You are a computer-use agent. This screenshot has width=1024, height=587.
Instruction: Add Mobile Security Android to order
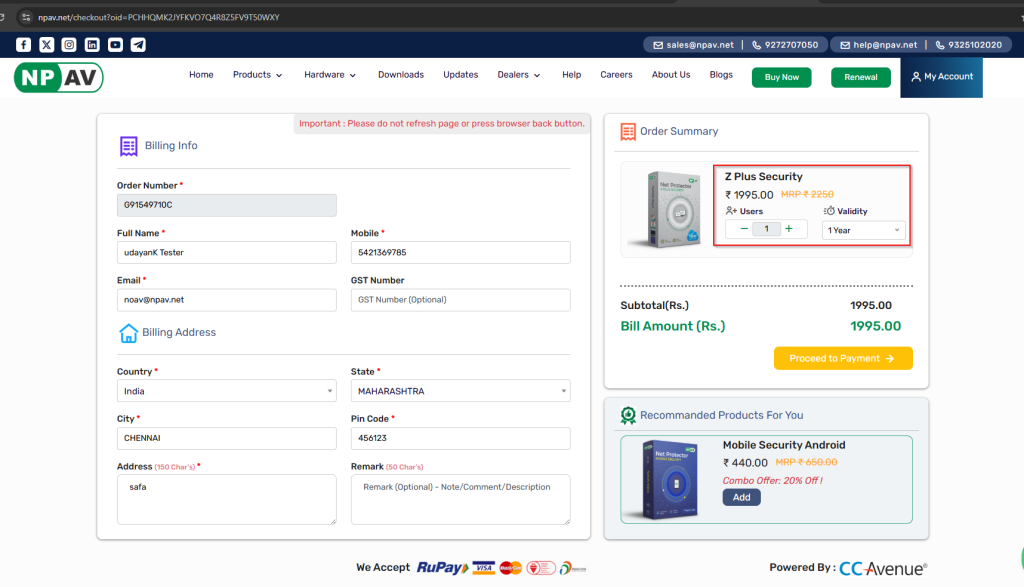point(741,497)
